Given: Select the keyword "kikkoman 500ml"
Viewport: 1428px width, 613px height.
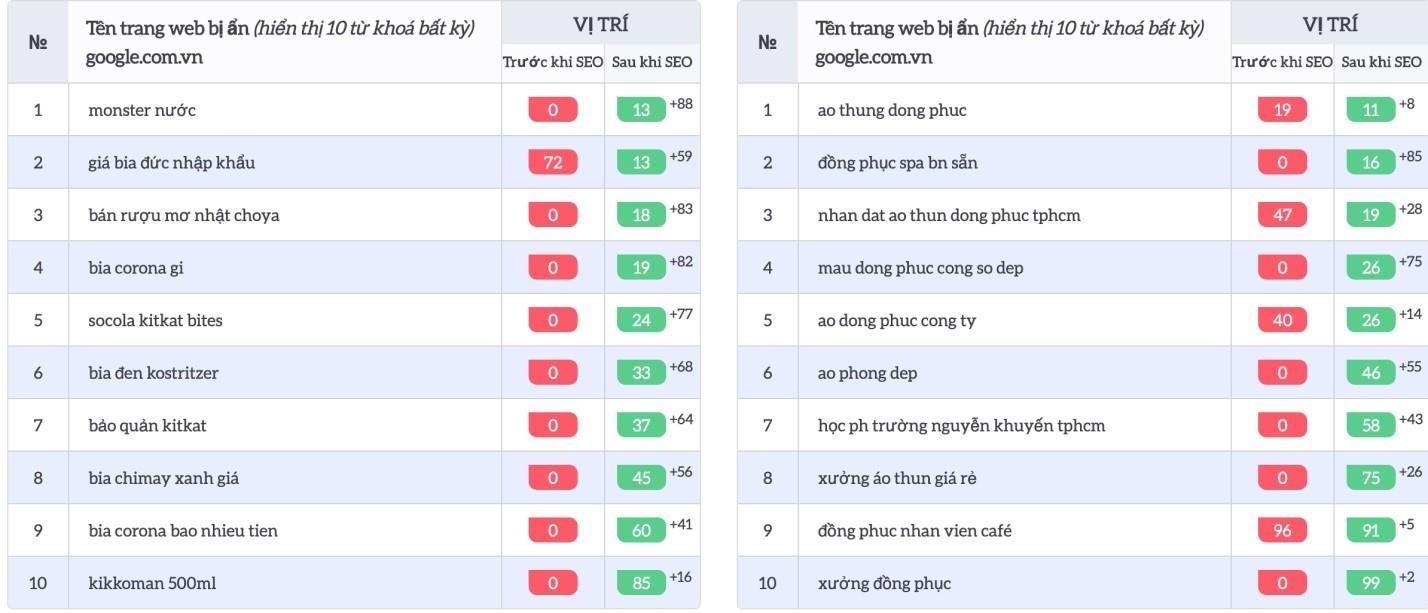Looking at the screenshot, I should pyautogui.click(x=152, y=583).
